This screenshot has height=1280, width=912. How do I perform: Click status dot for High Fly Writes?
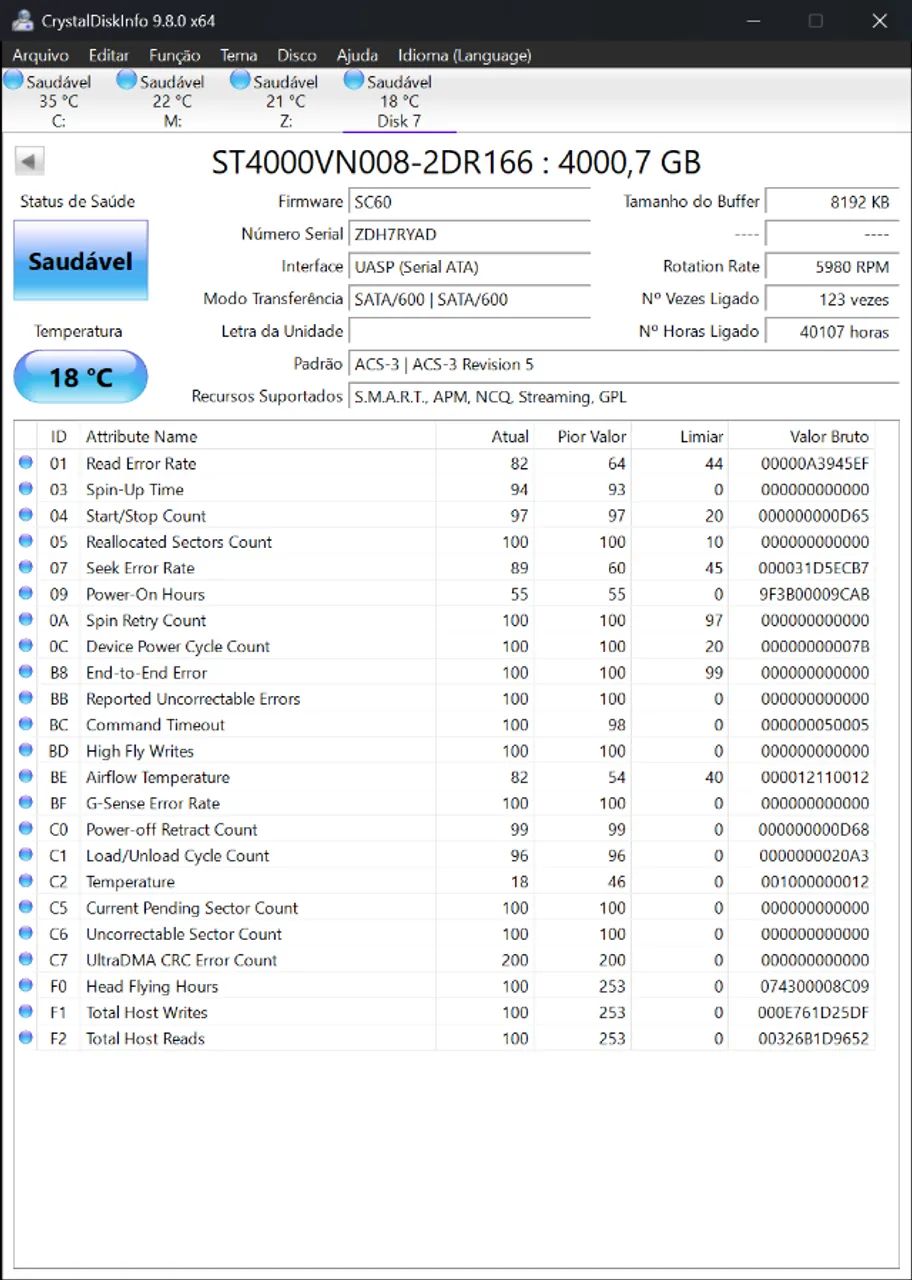[26, 751]
